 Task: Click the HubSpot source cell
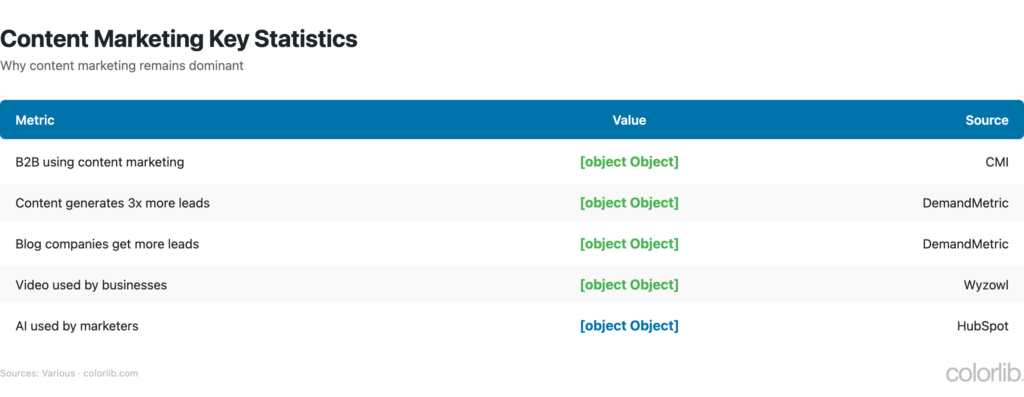click(x=982, y=326)
